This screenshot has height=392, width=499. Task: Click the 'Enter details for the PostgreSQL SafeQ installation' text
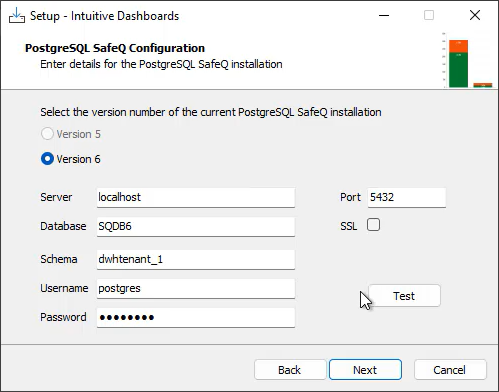pos(161,64)
